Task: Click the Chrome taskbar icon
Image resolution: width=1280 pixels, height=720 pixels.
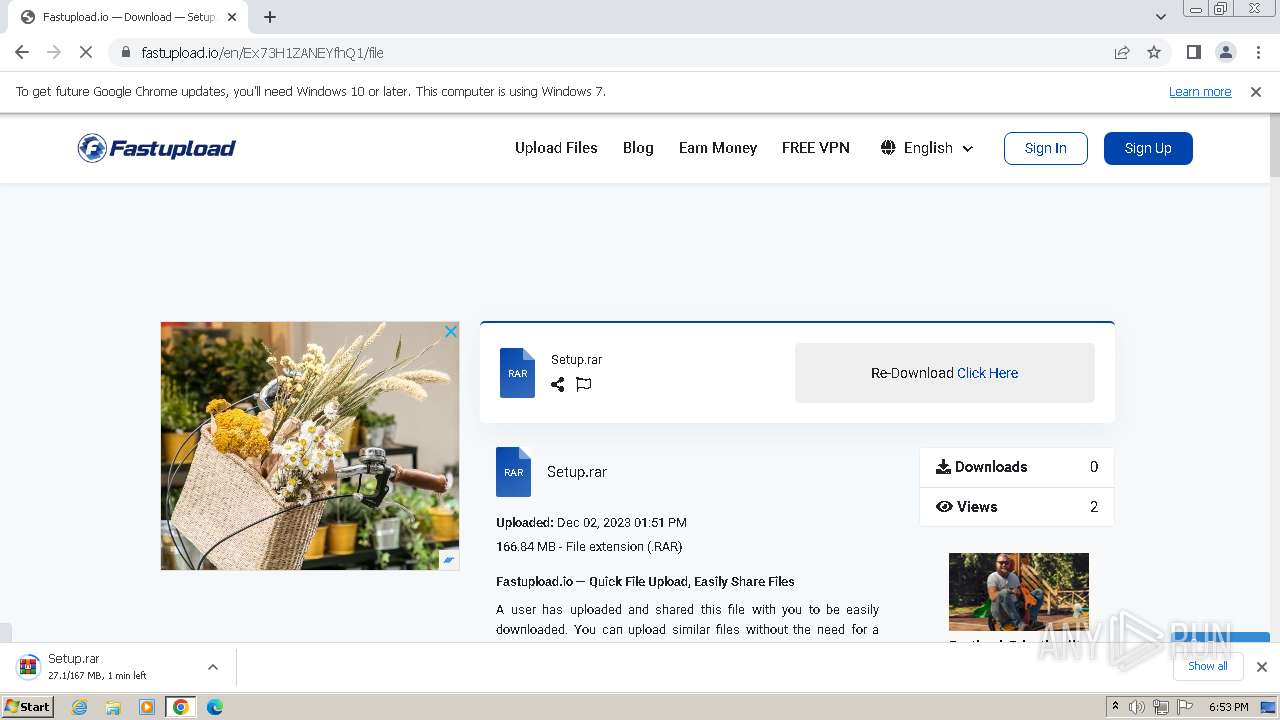Action: pos(181,707)
